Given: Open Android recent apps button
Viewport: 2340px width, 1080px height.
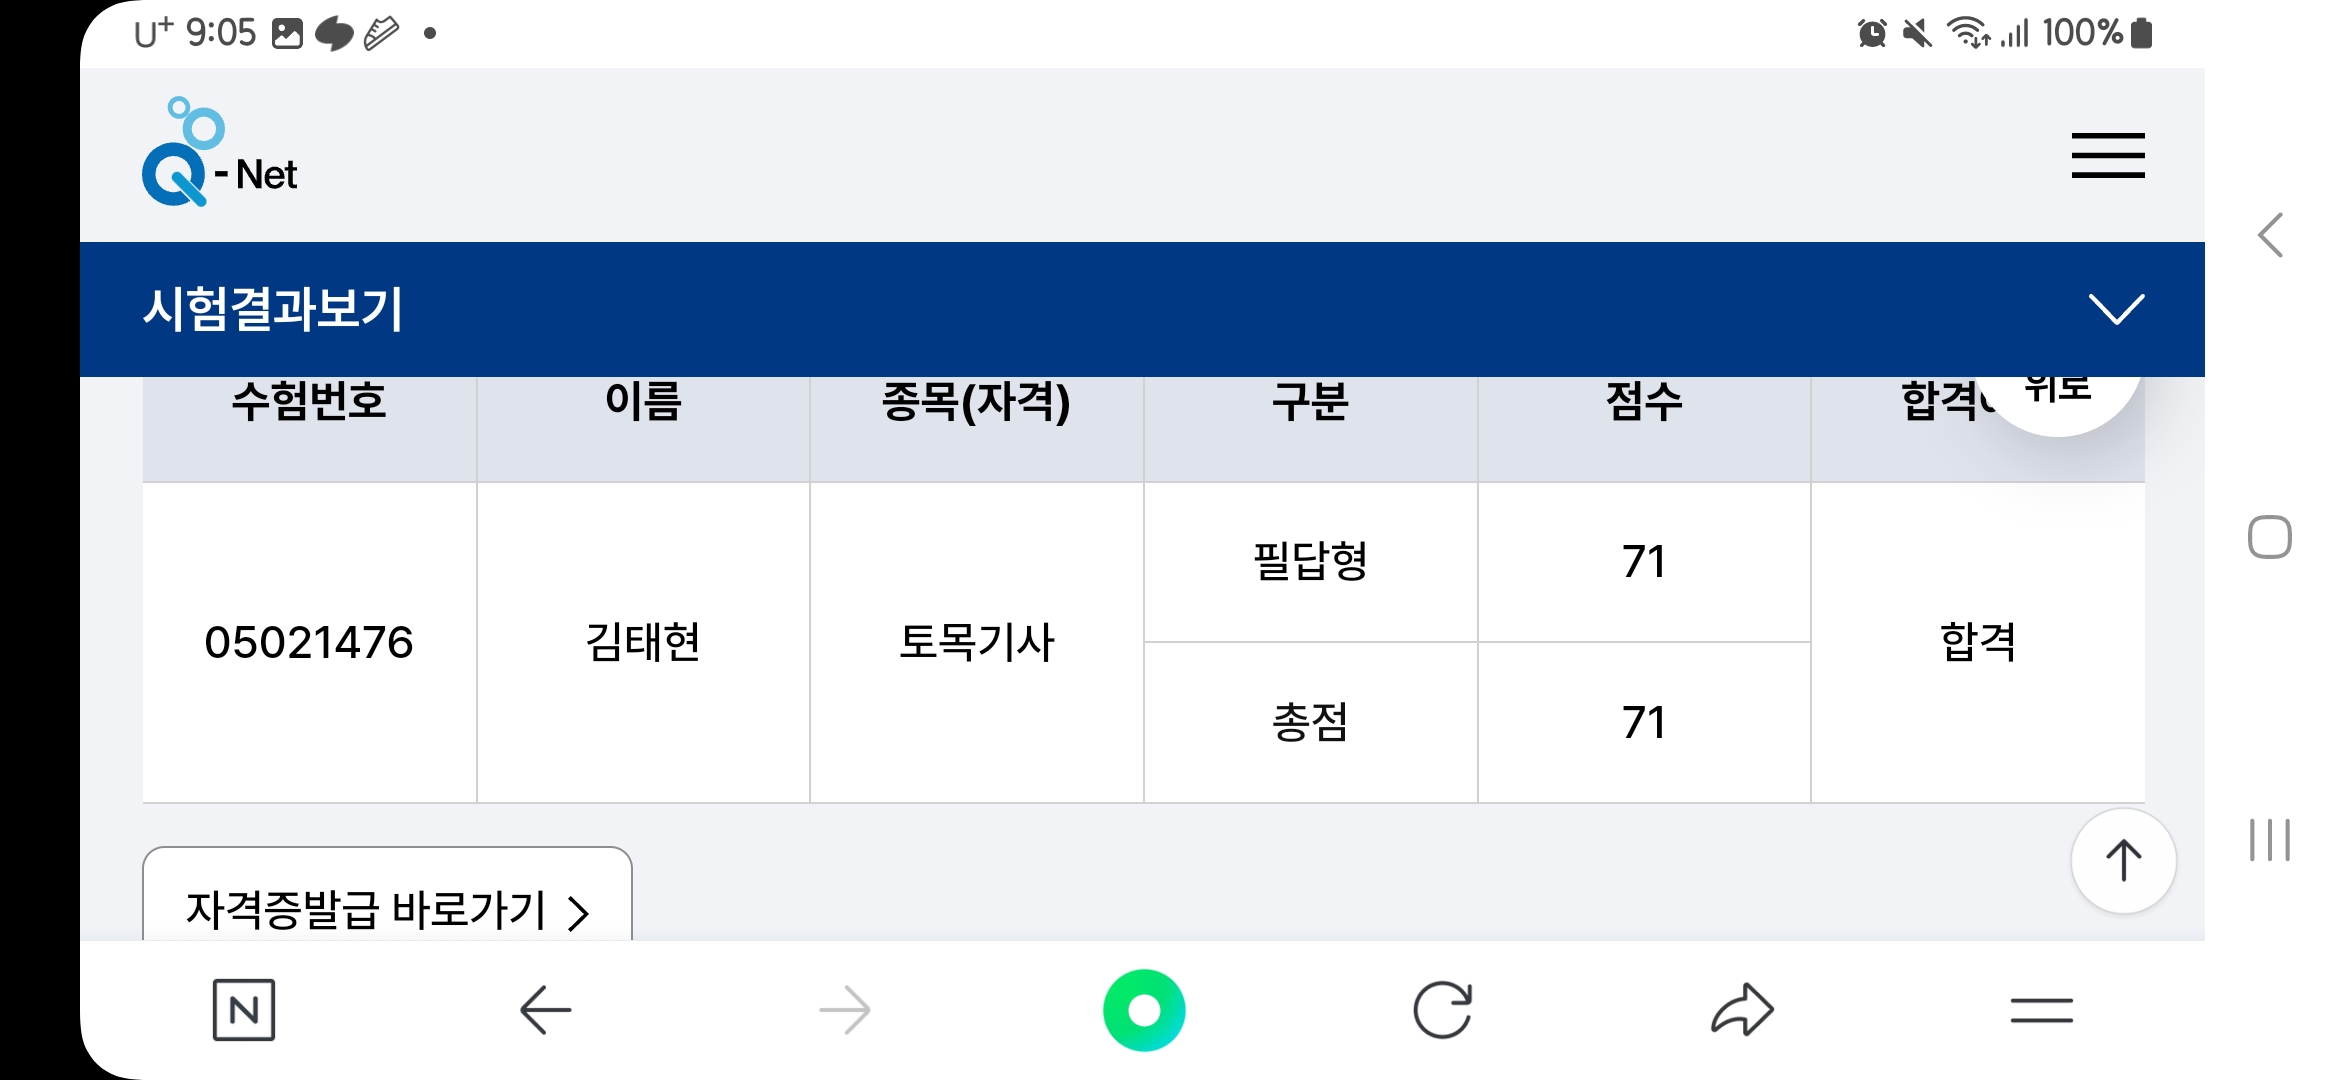Looking at the screenshot, I should point(2269,840).
